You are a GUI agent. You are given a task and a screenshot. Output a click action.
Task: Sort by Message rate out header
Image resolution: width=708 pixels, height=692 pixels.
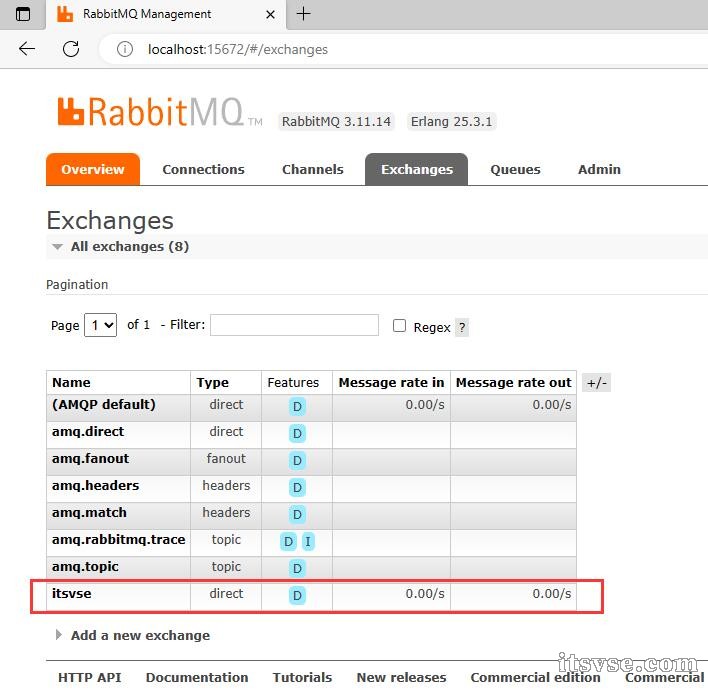[514, 383]
